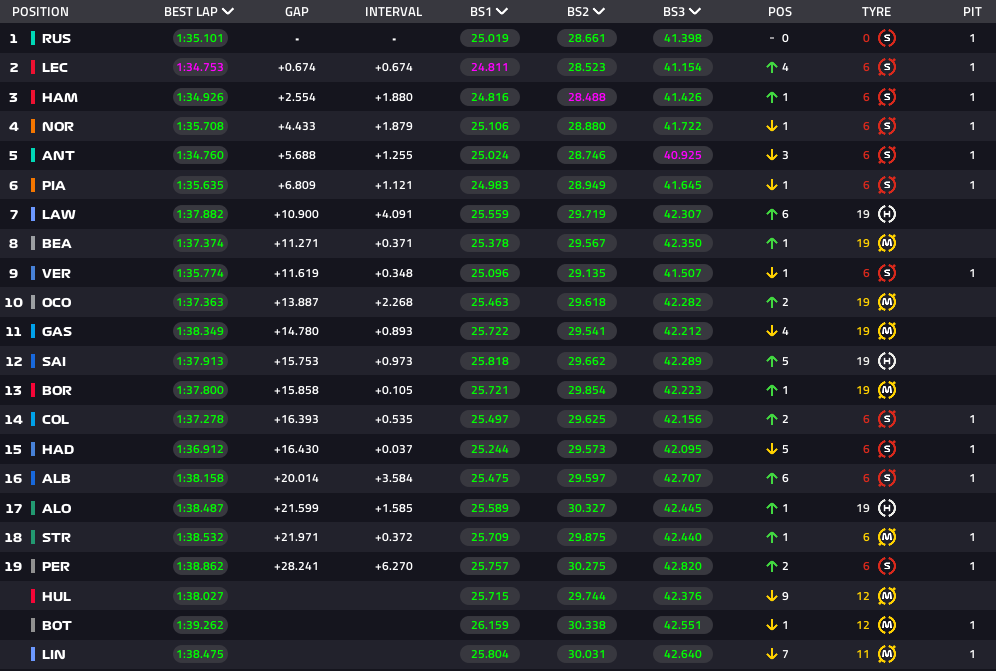Click the team color bar beside NOR
The height and width of the screenshot is (671, 996).
tap(33, 126)
